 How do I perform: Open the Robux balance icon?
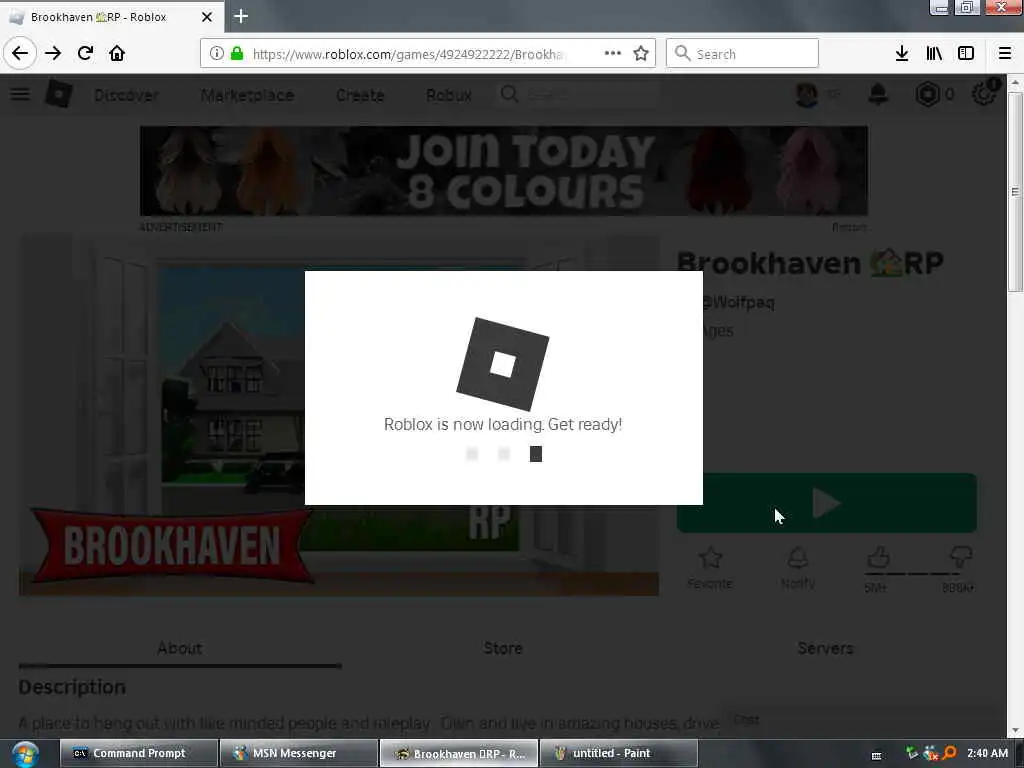927,95
